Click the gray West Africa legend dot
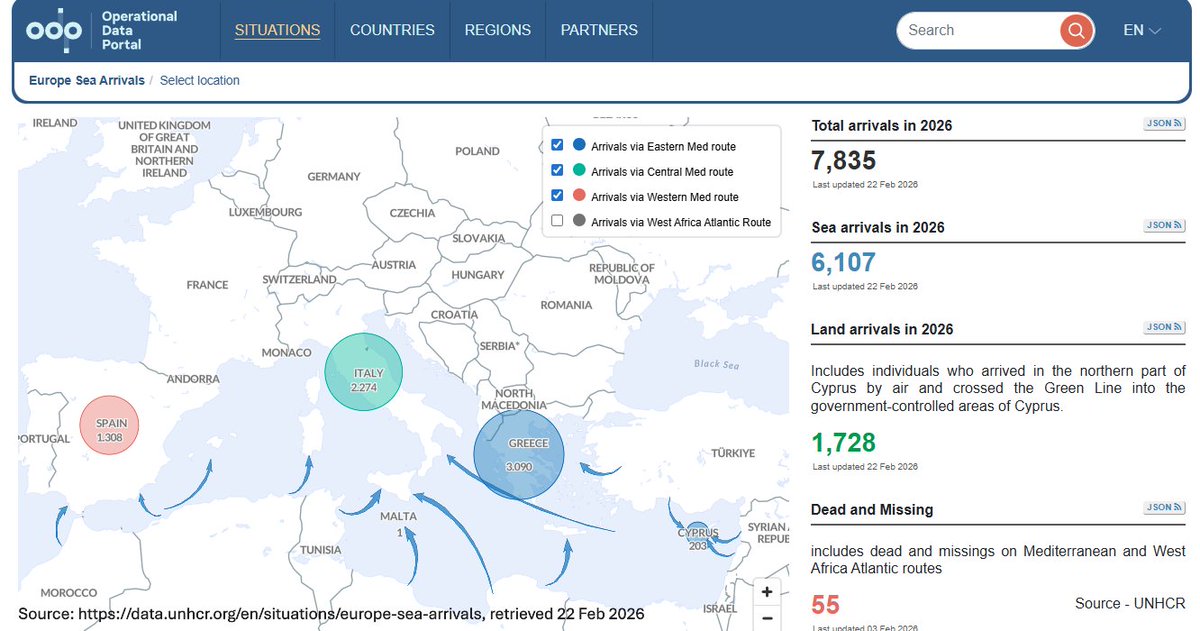Screen dimensions: 1200x631 point(579,220)
